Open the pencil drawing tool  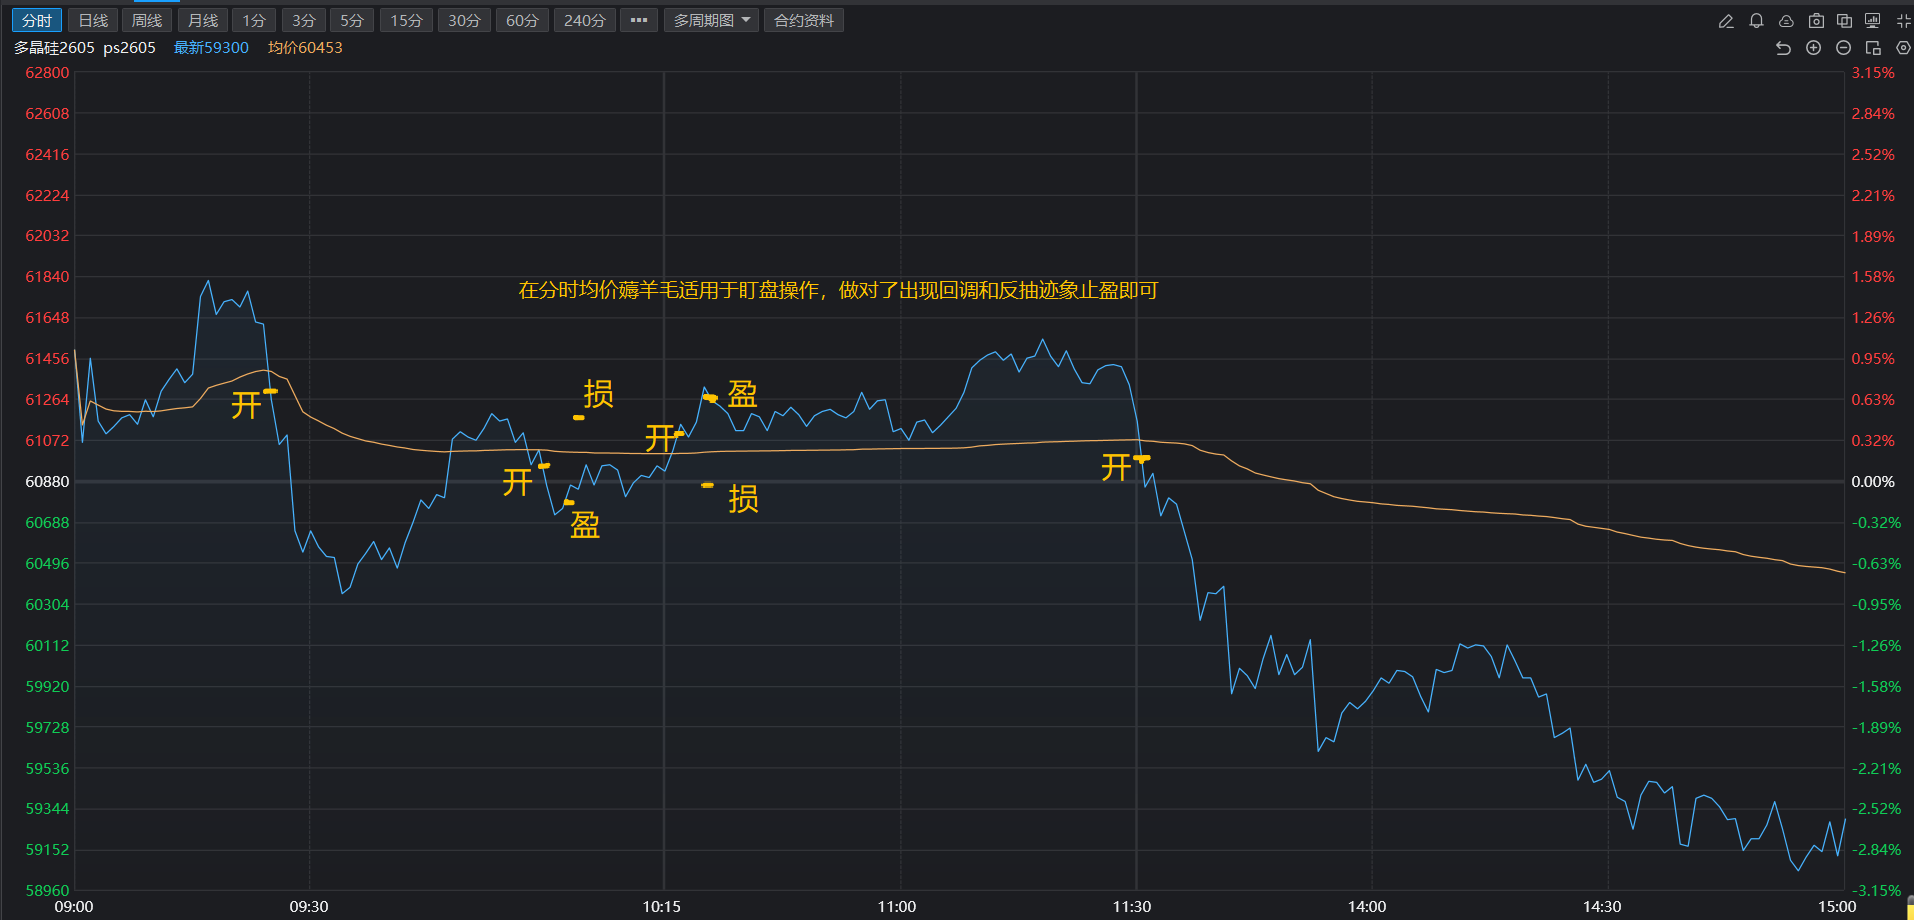coord(1726,21)
